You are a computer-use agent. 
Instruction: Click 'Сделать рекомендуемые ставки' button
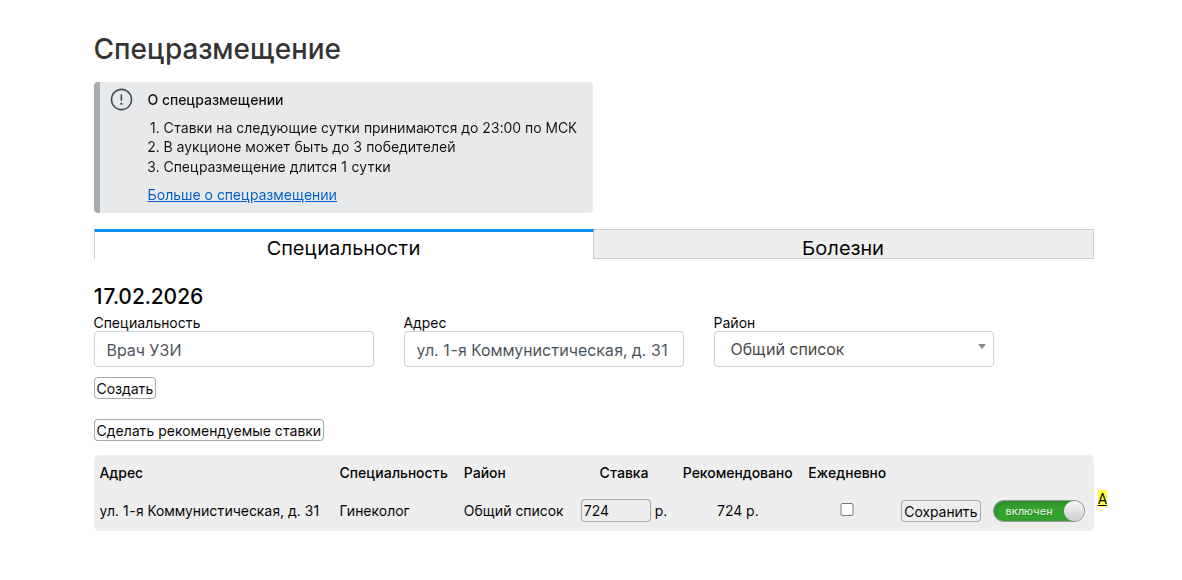pos(209,431)
